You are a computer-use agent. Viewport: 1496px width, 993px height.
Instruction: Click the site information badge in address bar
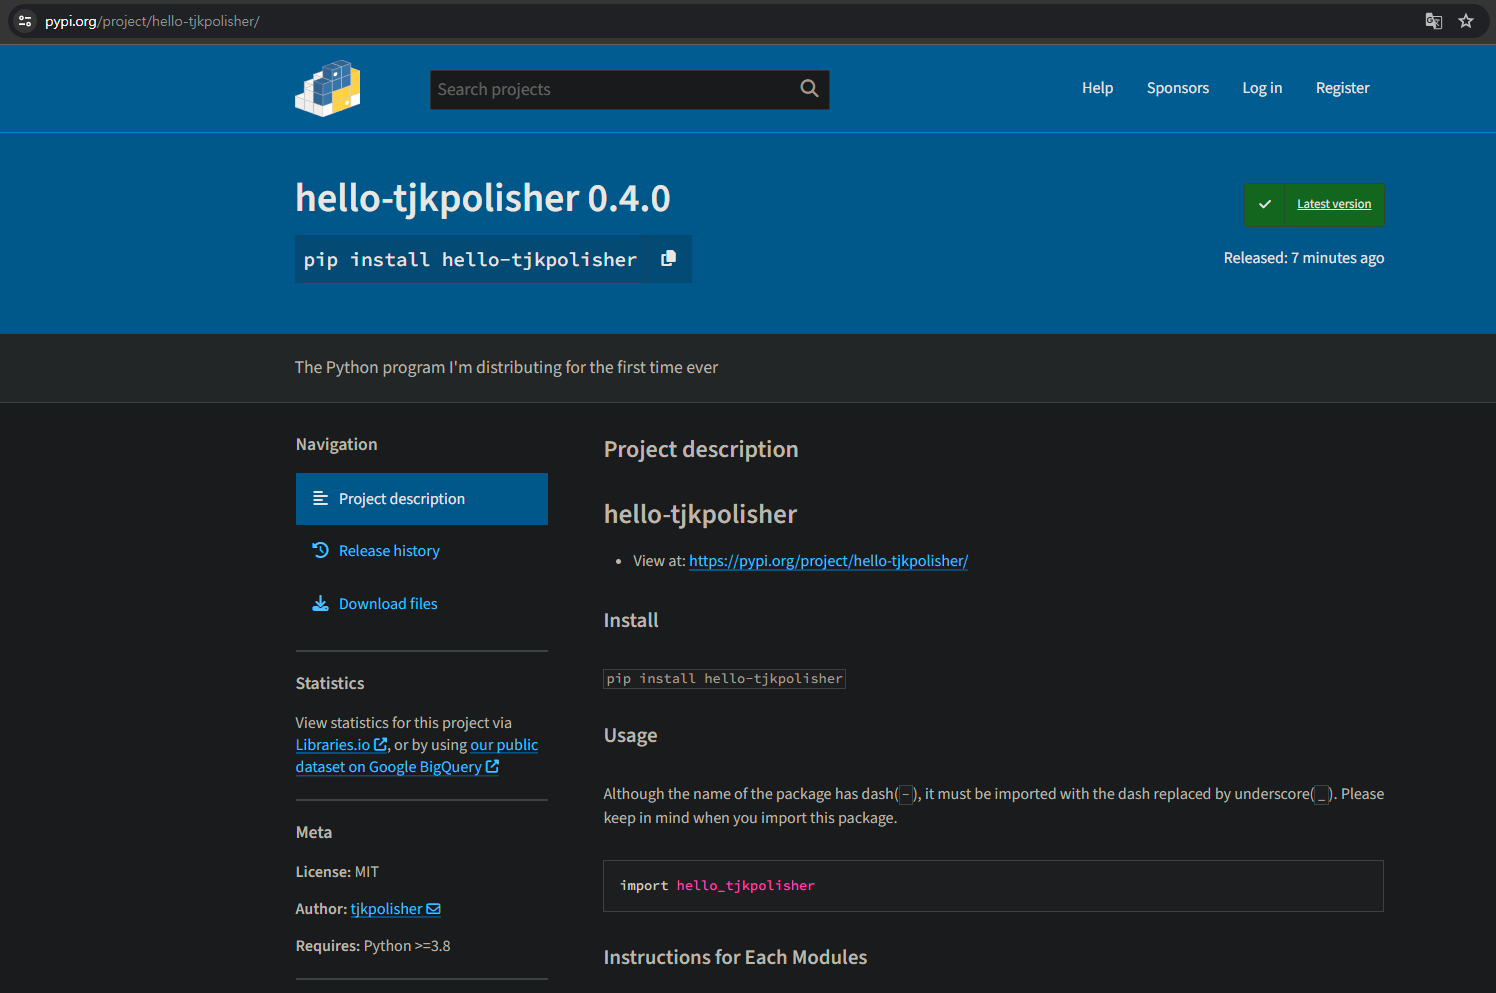pyautogui.click(x=24, y=20)
